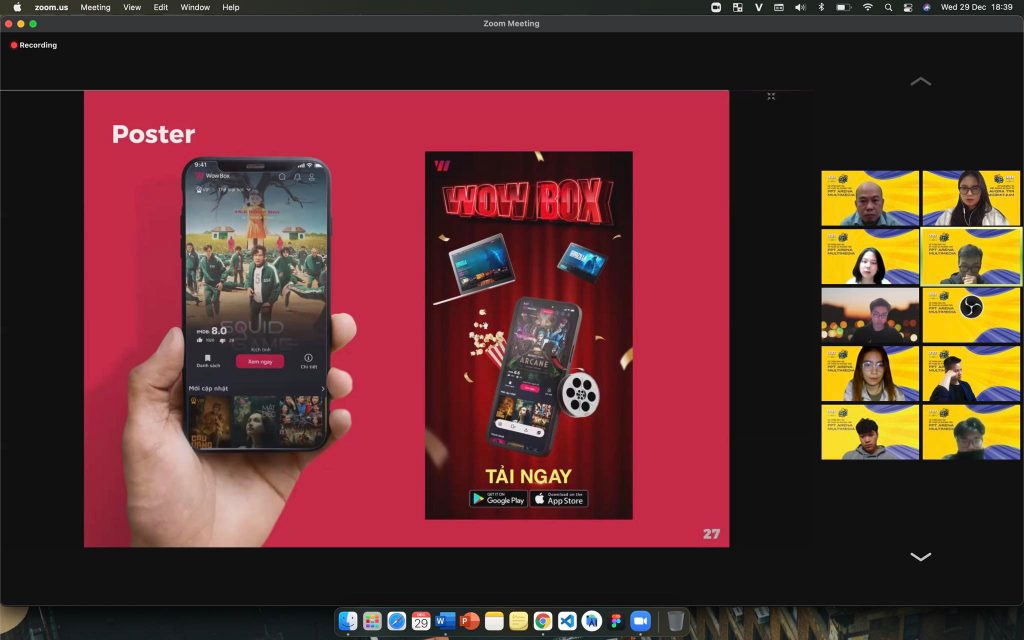1024x640 pixels.
Task: Click the exit-fullscreen arrows icon beside the slide
Action: click(771, 96)
